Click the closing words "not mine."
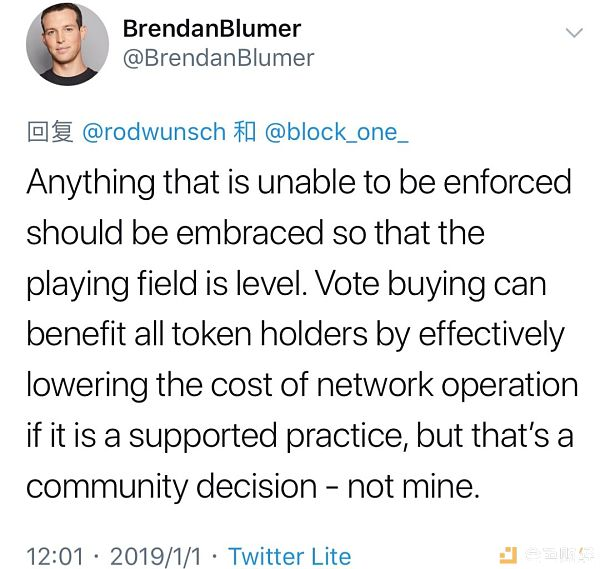Viewport: 600px width, 569px height. 413,487
